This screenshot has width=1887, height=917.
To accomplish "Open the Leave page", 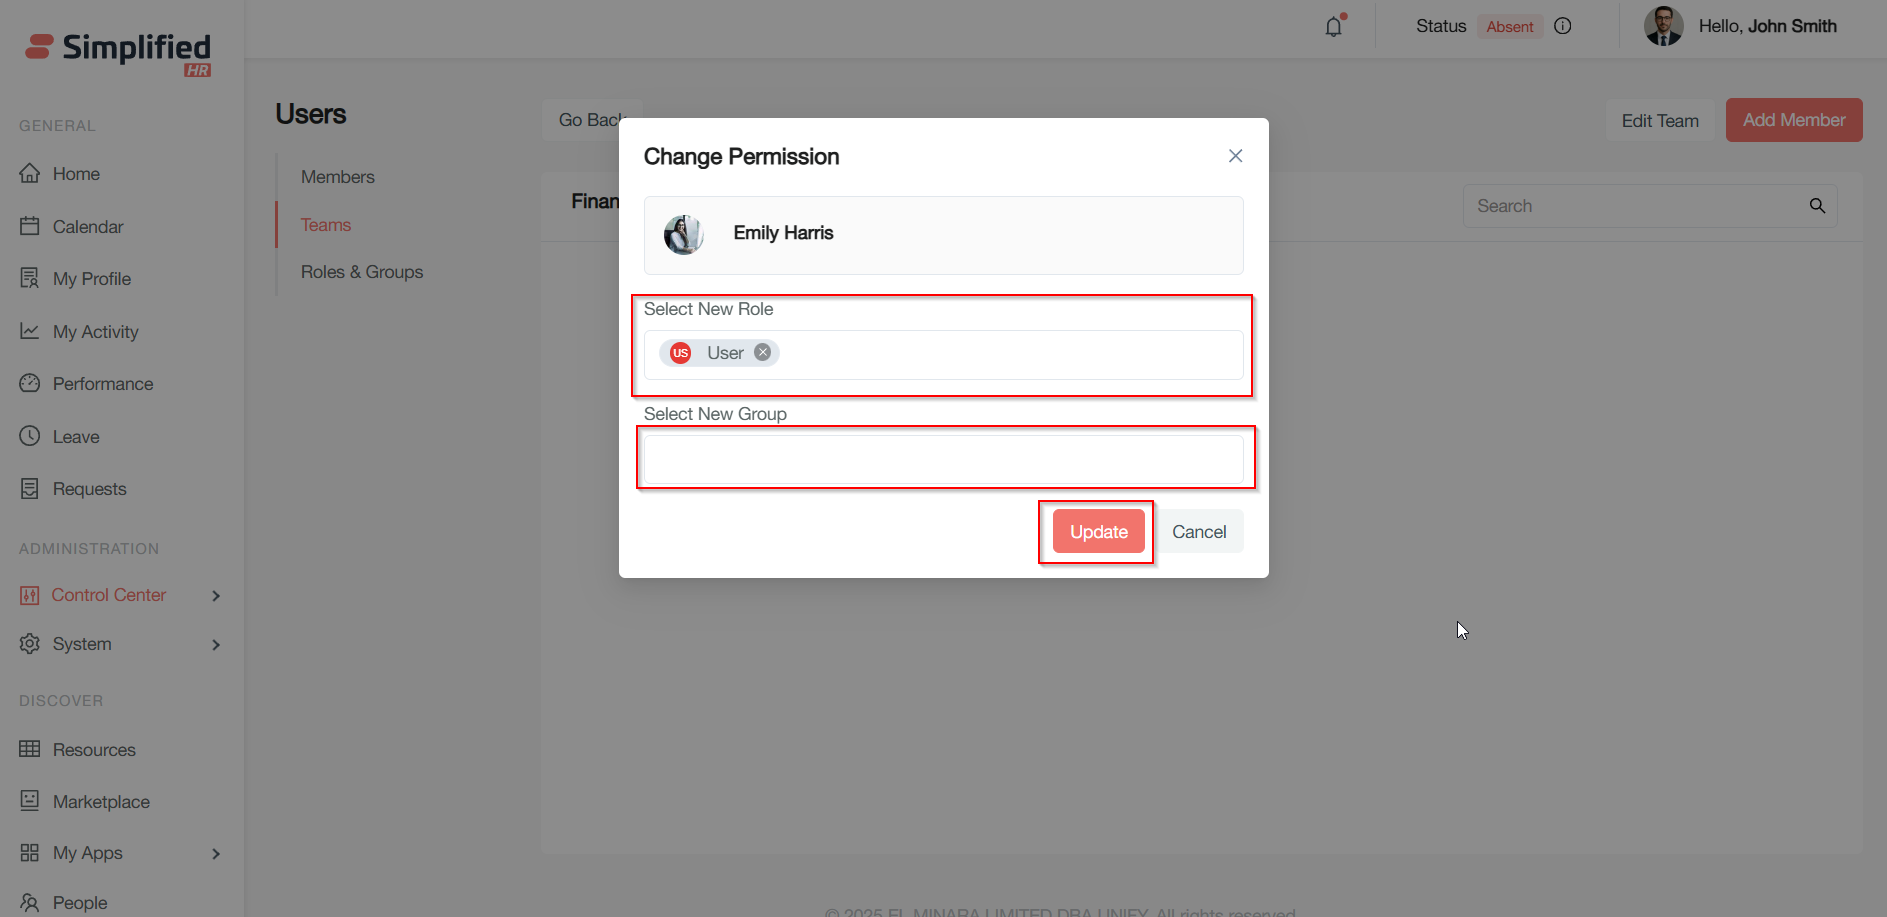I will [76, 437].
